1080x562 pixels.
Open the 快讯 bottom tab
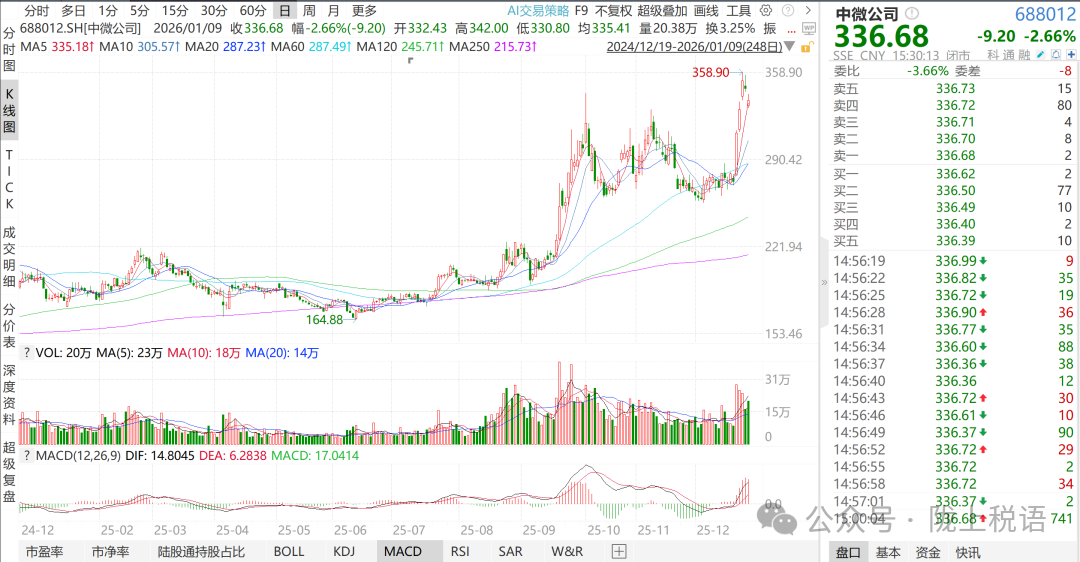point(968,552)
